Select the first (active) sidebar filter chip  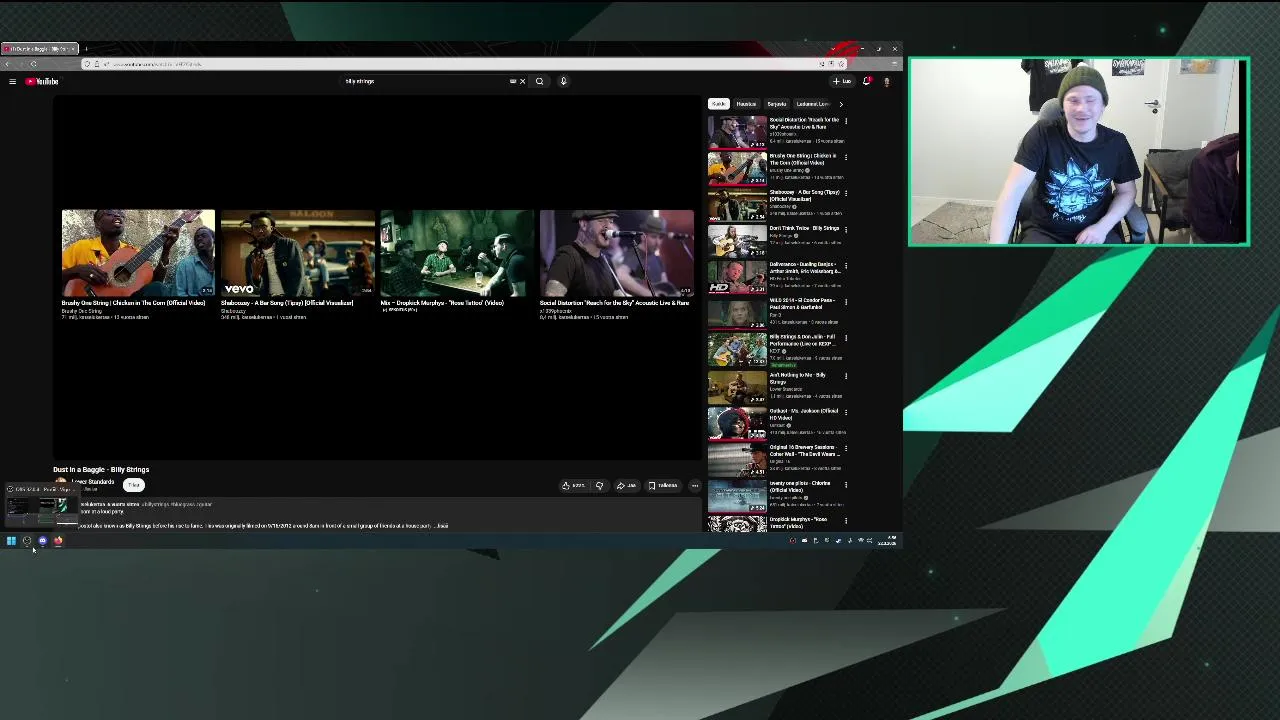[718, 104]
